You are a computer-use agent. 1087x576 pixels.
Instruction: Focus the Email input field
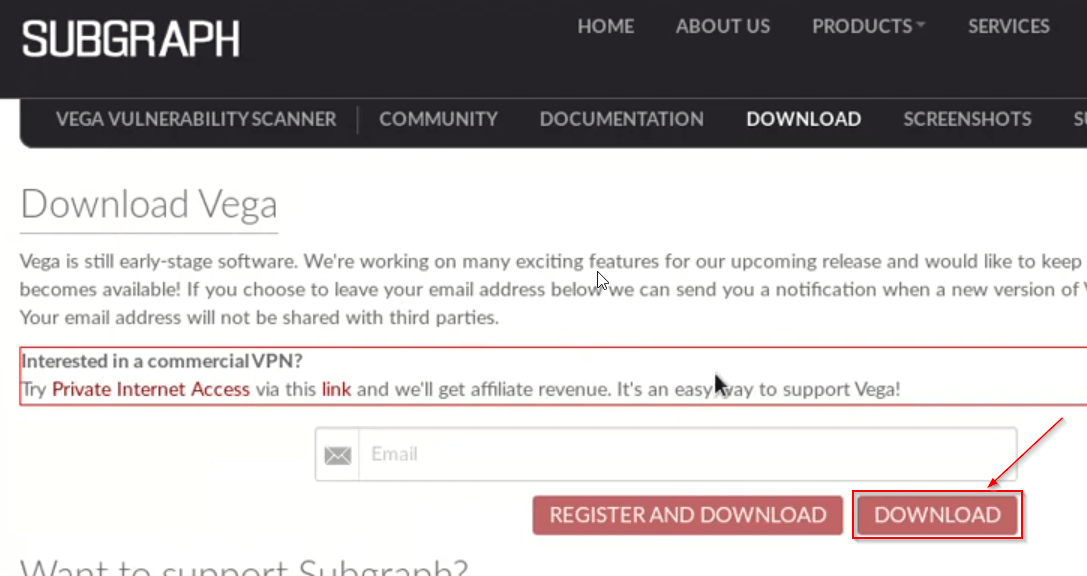point(687,455)
